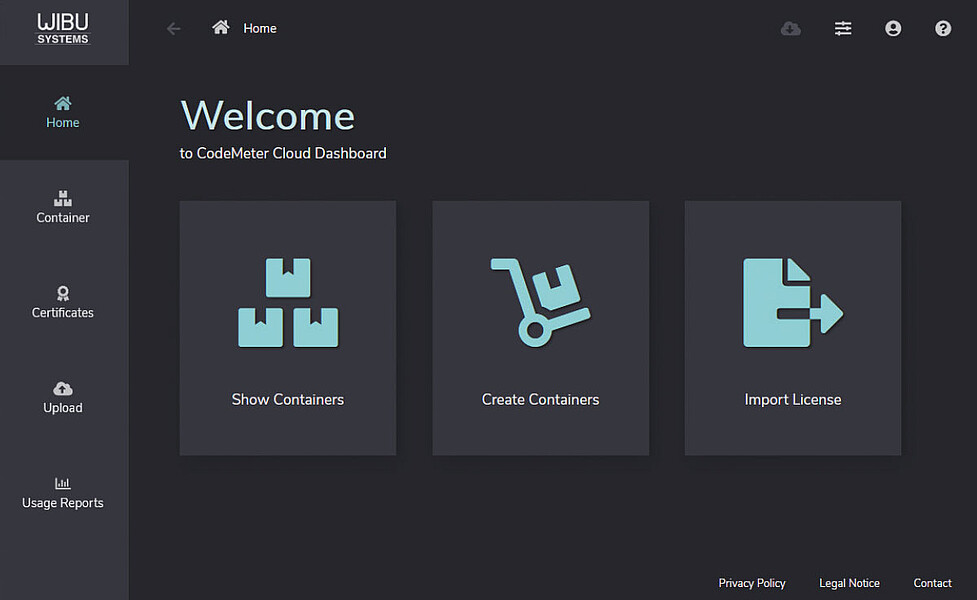
Task: Go back using the arrow icon
Action: [174, 29]
